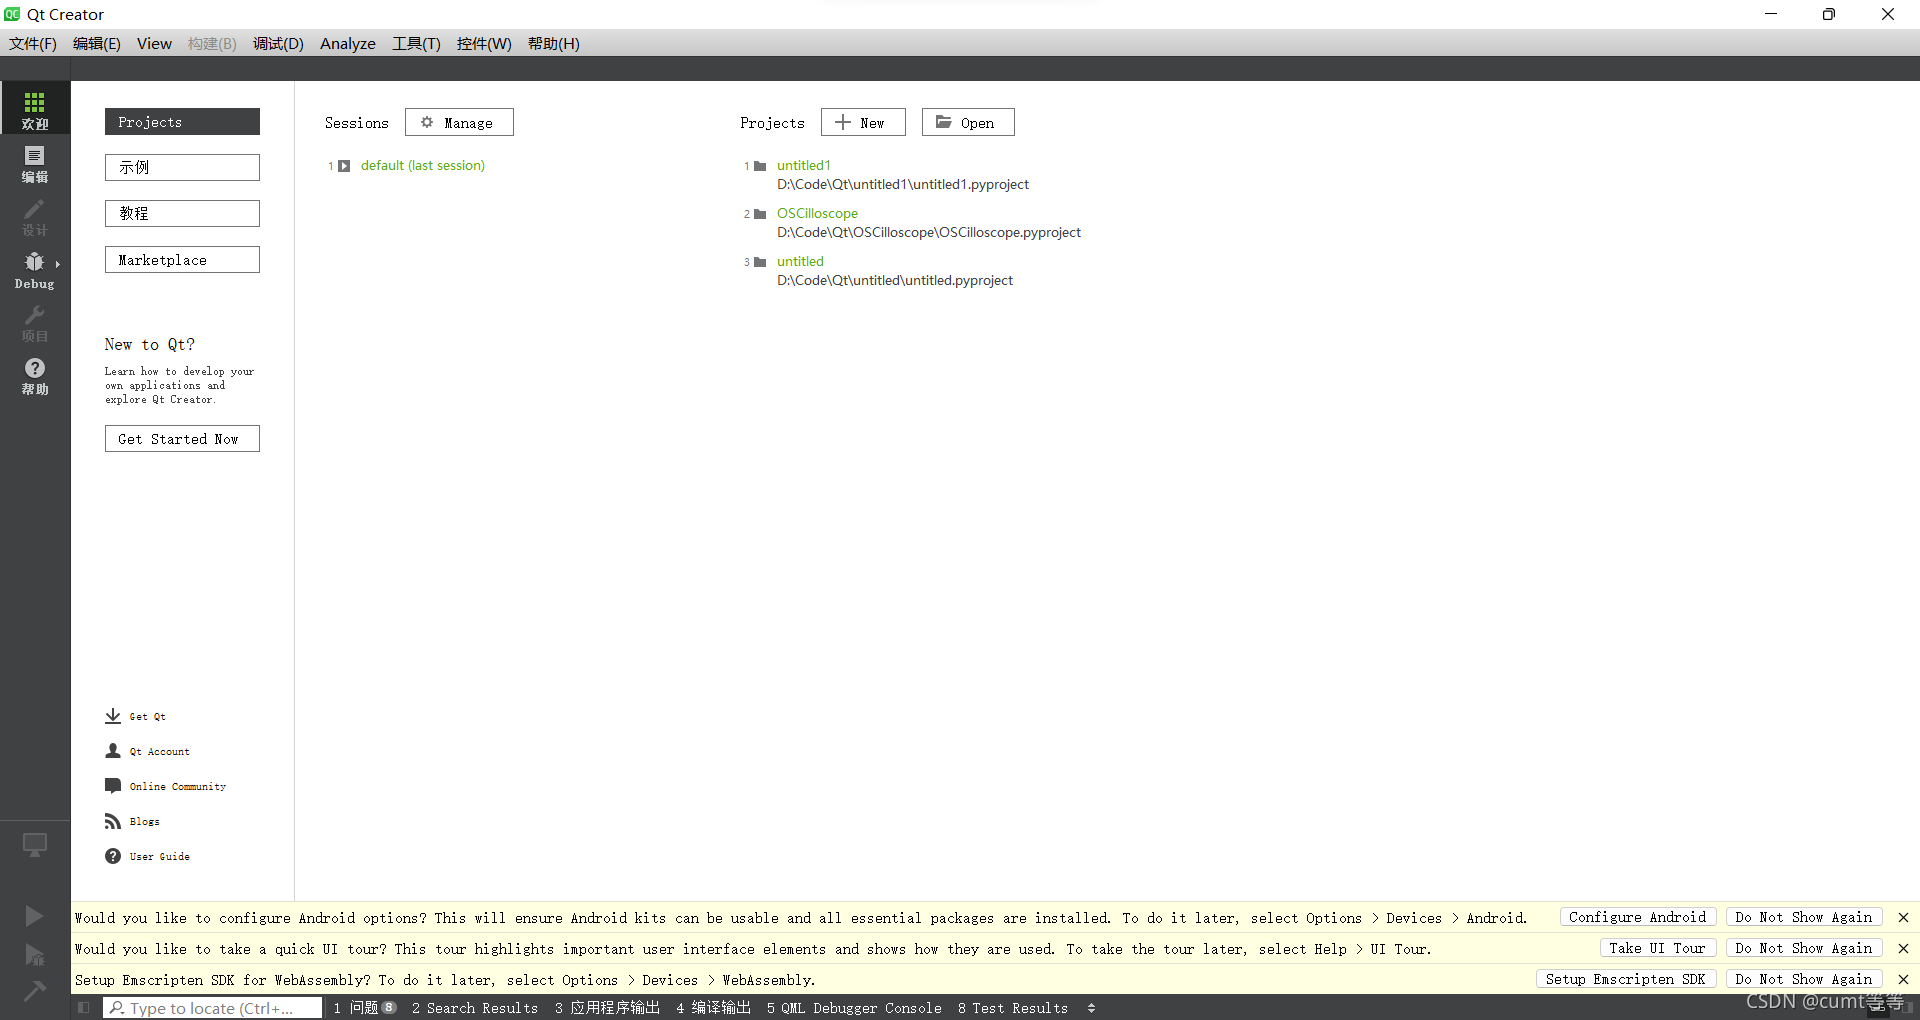Click the Qt Account person icon

113,751
